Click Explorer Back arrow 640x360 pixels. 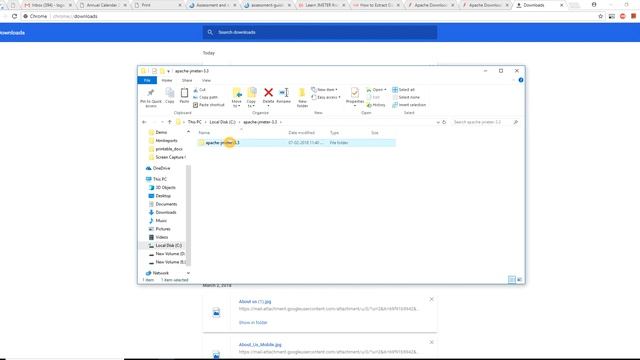pyautogui.click(x=144, y=122)
